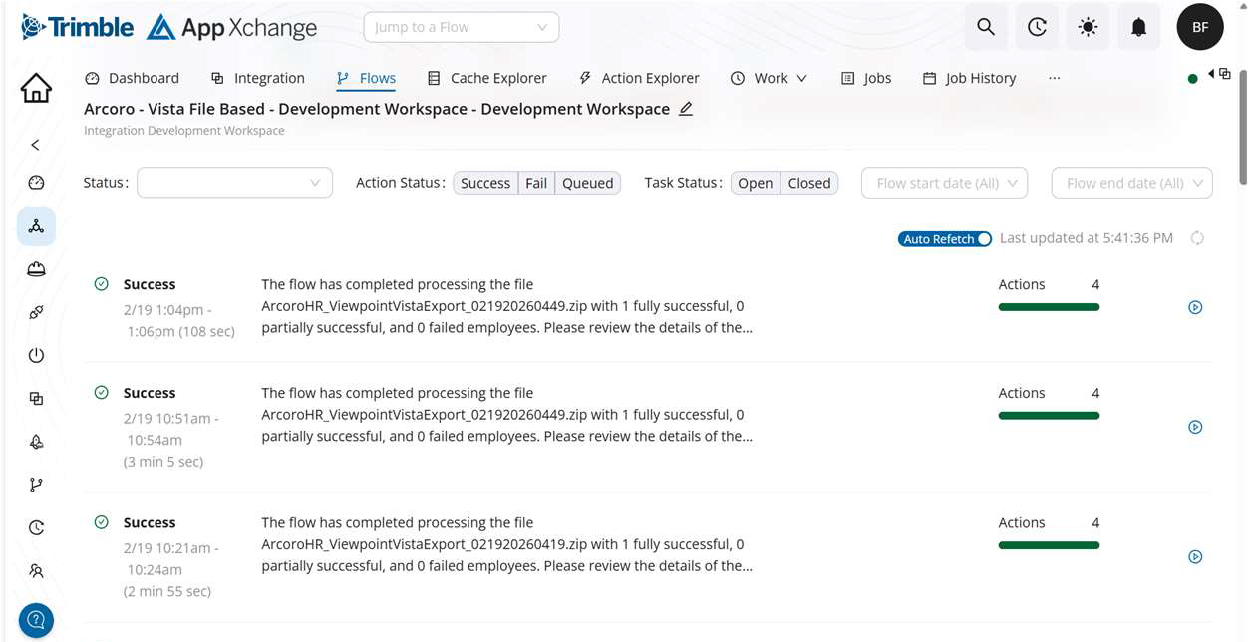Click Actions progress bar for 1:04pm run
The width and height of the screenshot is (1248, 642).
(x=1049, y=307)
